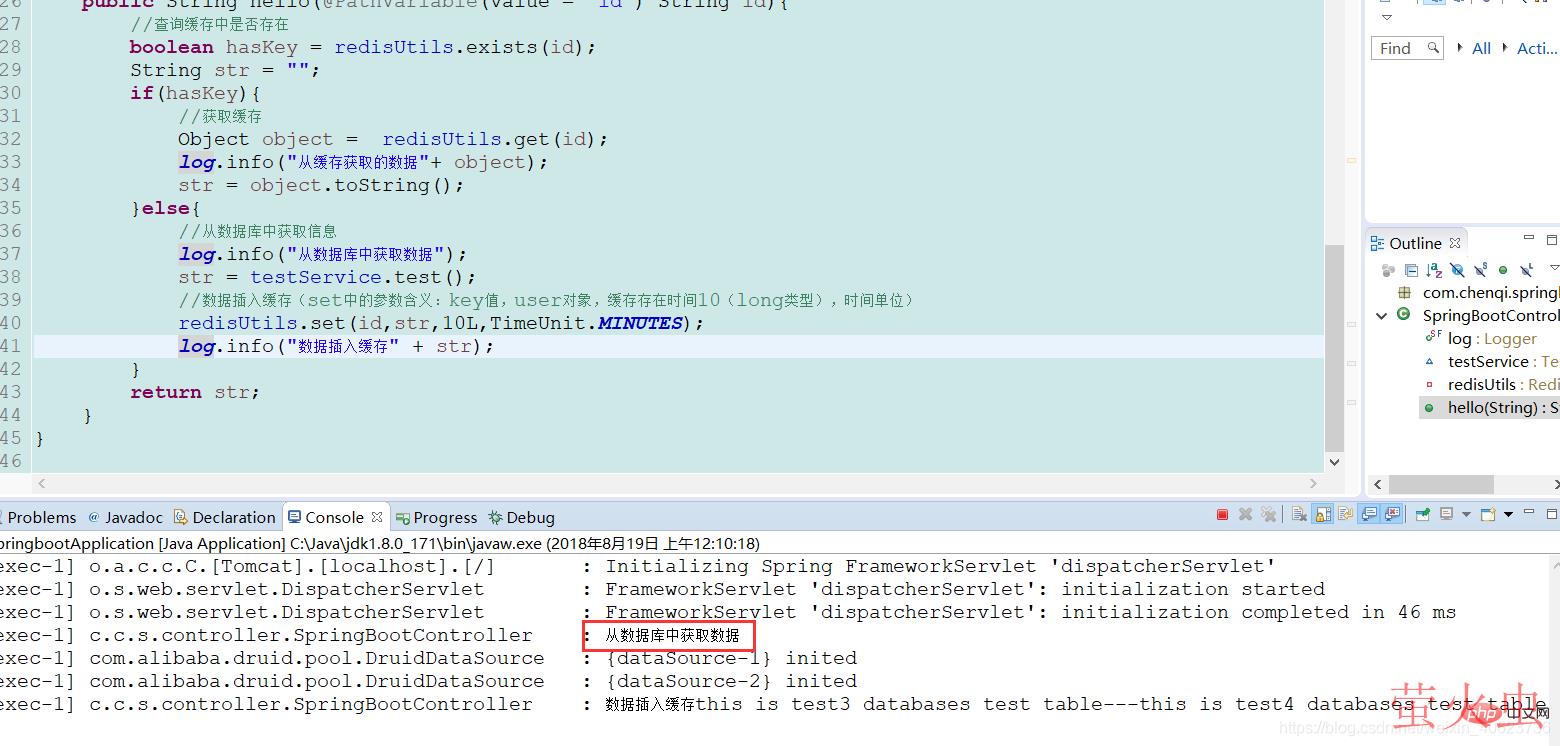This screenshot has height=746, width=1560.
Task: Click the Remove All Terminated Launches icon
Action: [x=1268, y=515]
